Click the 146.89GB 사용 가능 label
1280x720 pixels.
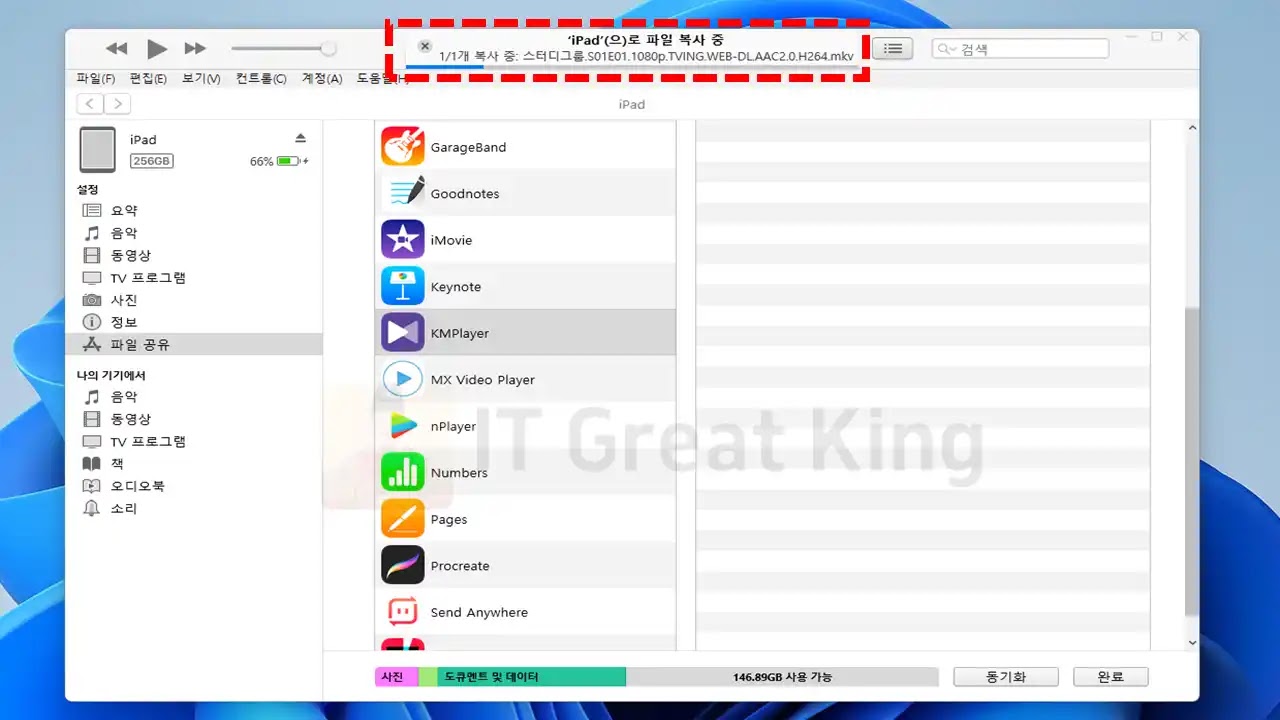click(782, 677)
